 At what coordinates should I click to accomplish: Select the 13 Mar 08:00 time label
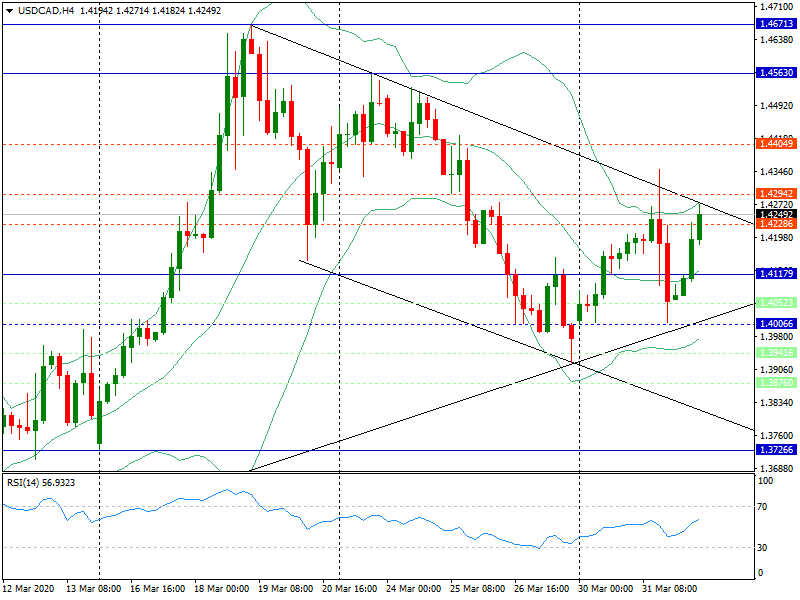click(93, 589)
